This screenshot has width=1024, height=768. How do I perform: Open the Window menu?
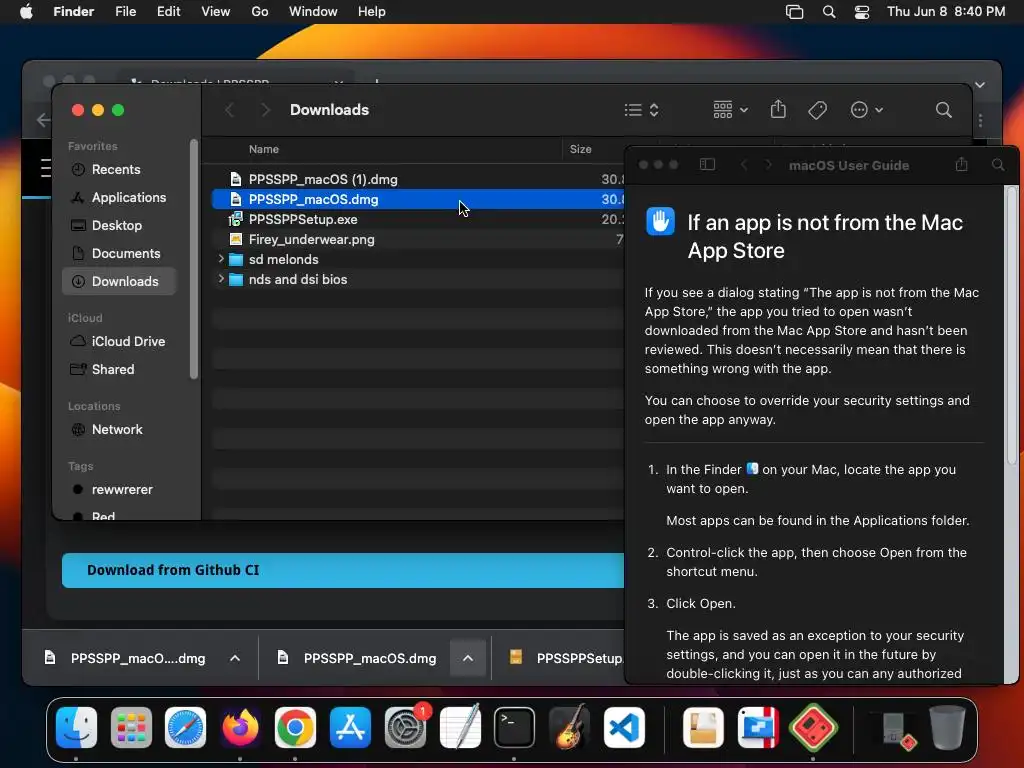313,12
